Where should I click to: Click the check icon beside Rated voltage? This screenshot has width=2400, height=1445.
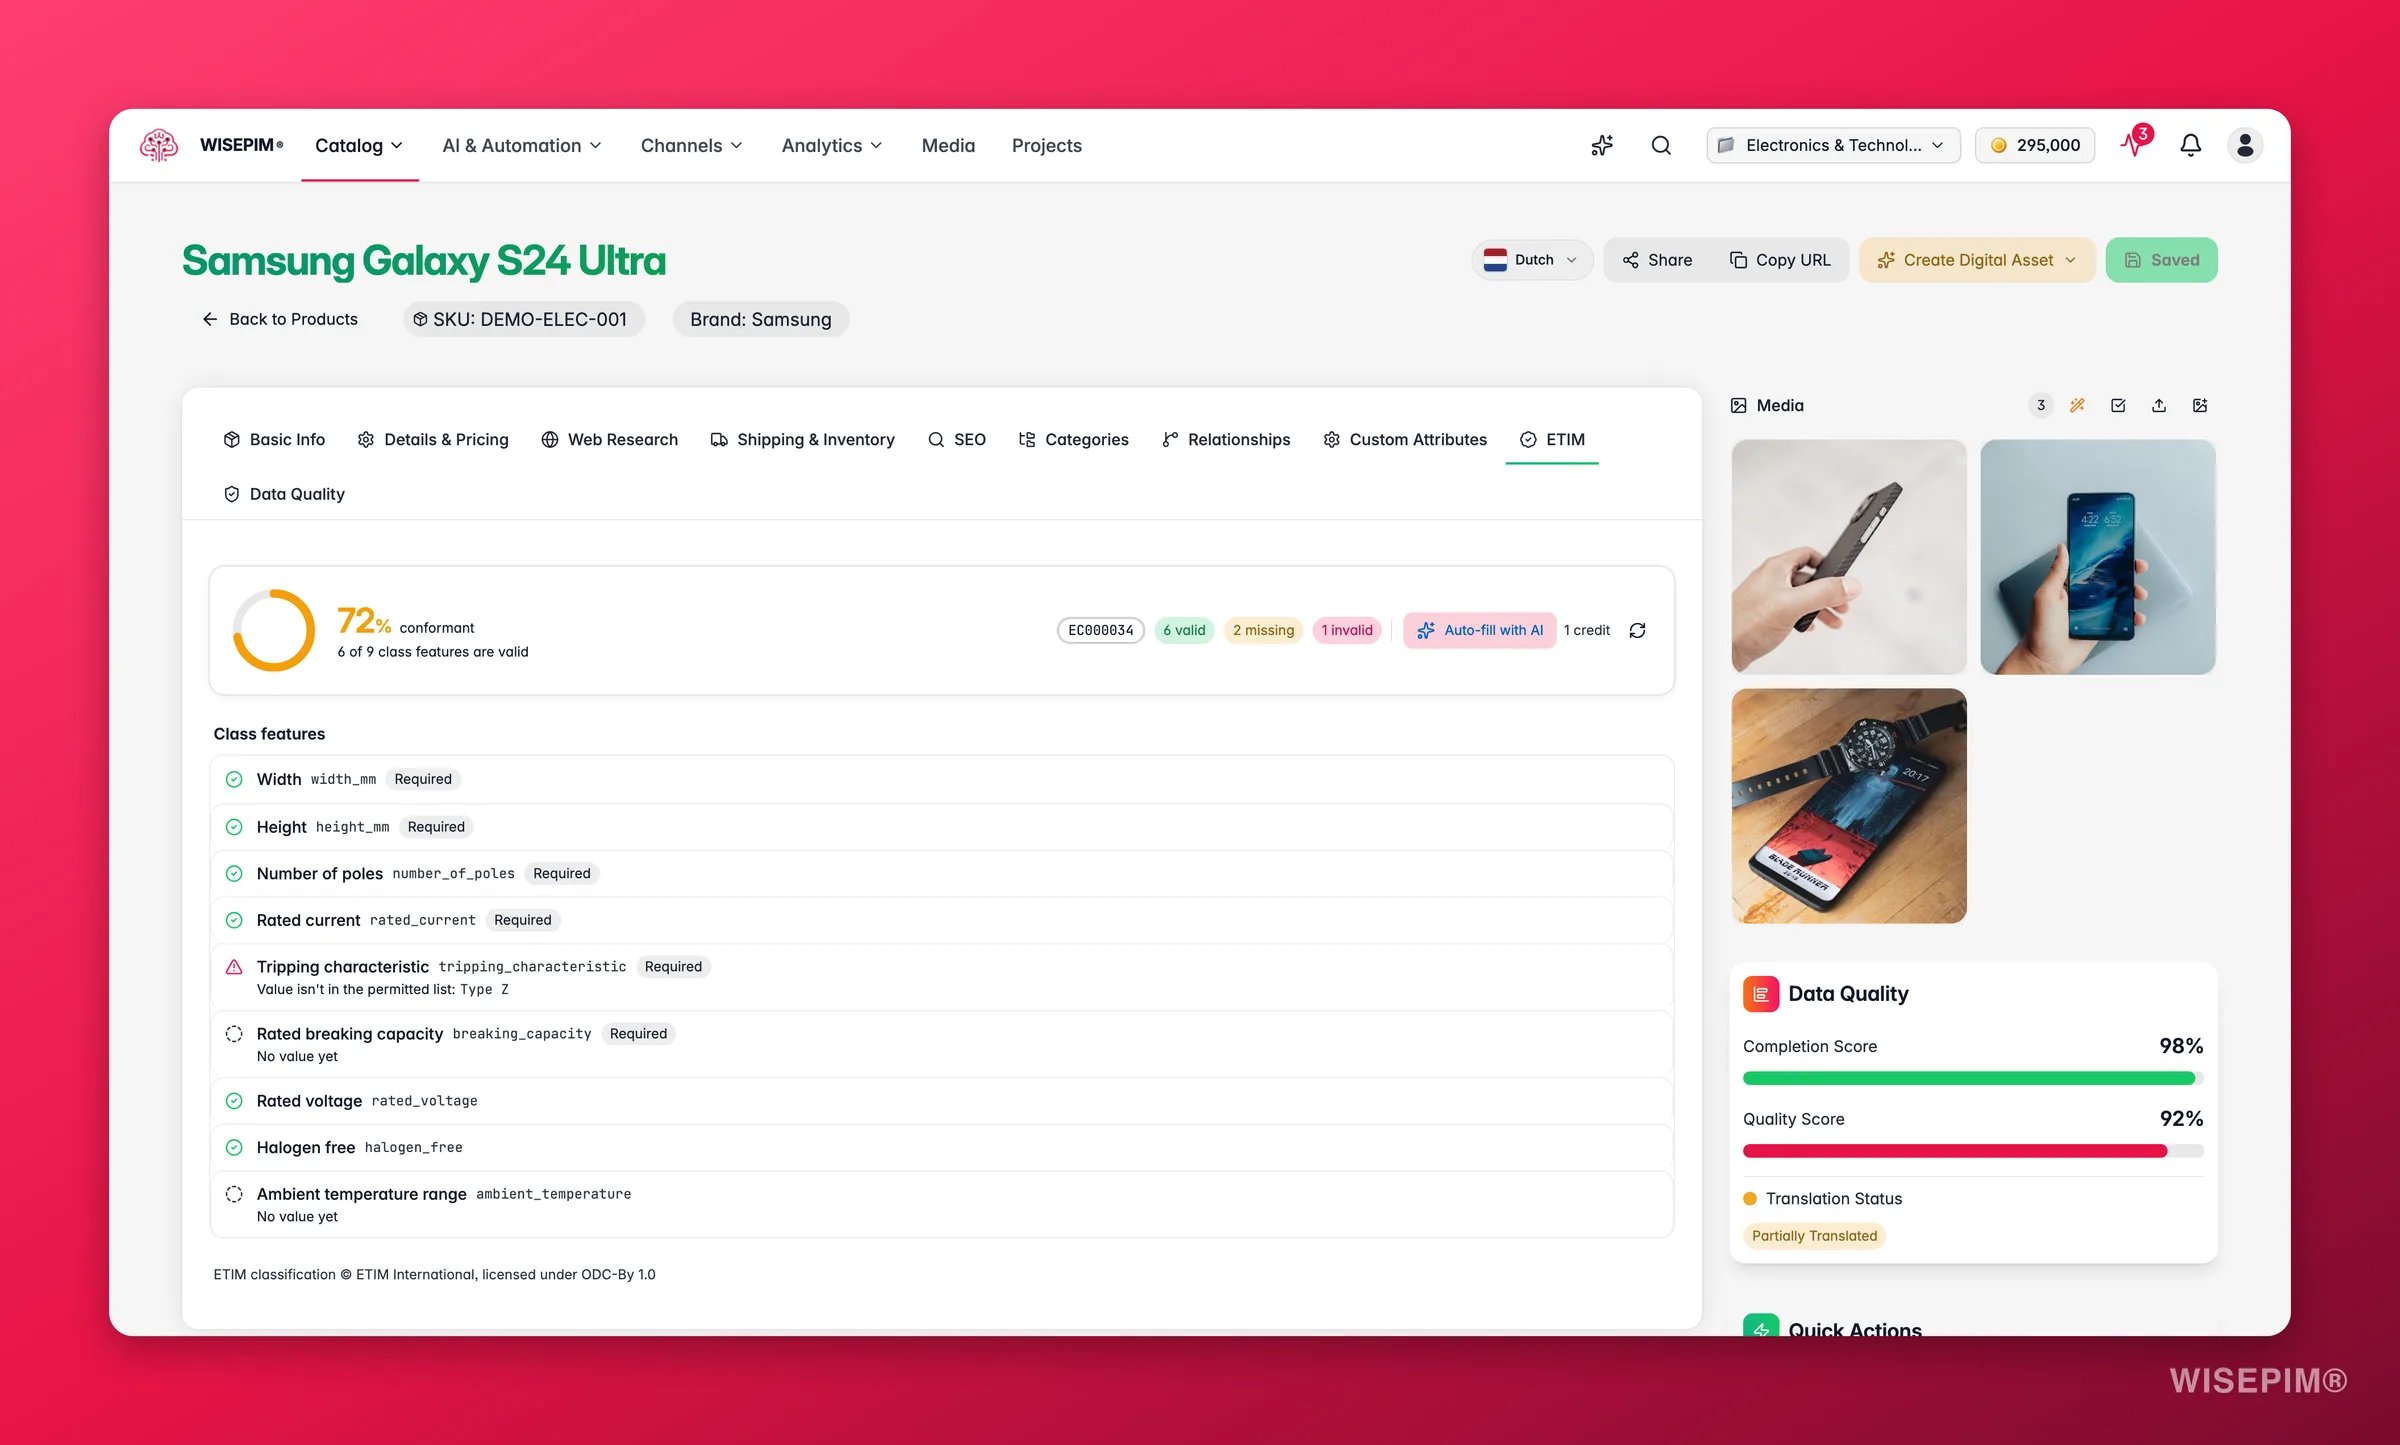click(x=234, y=1101)
